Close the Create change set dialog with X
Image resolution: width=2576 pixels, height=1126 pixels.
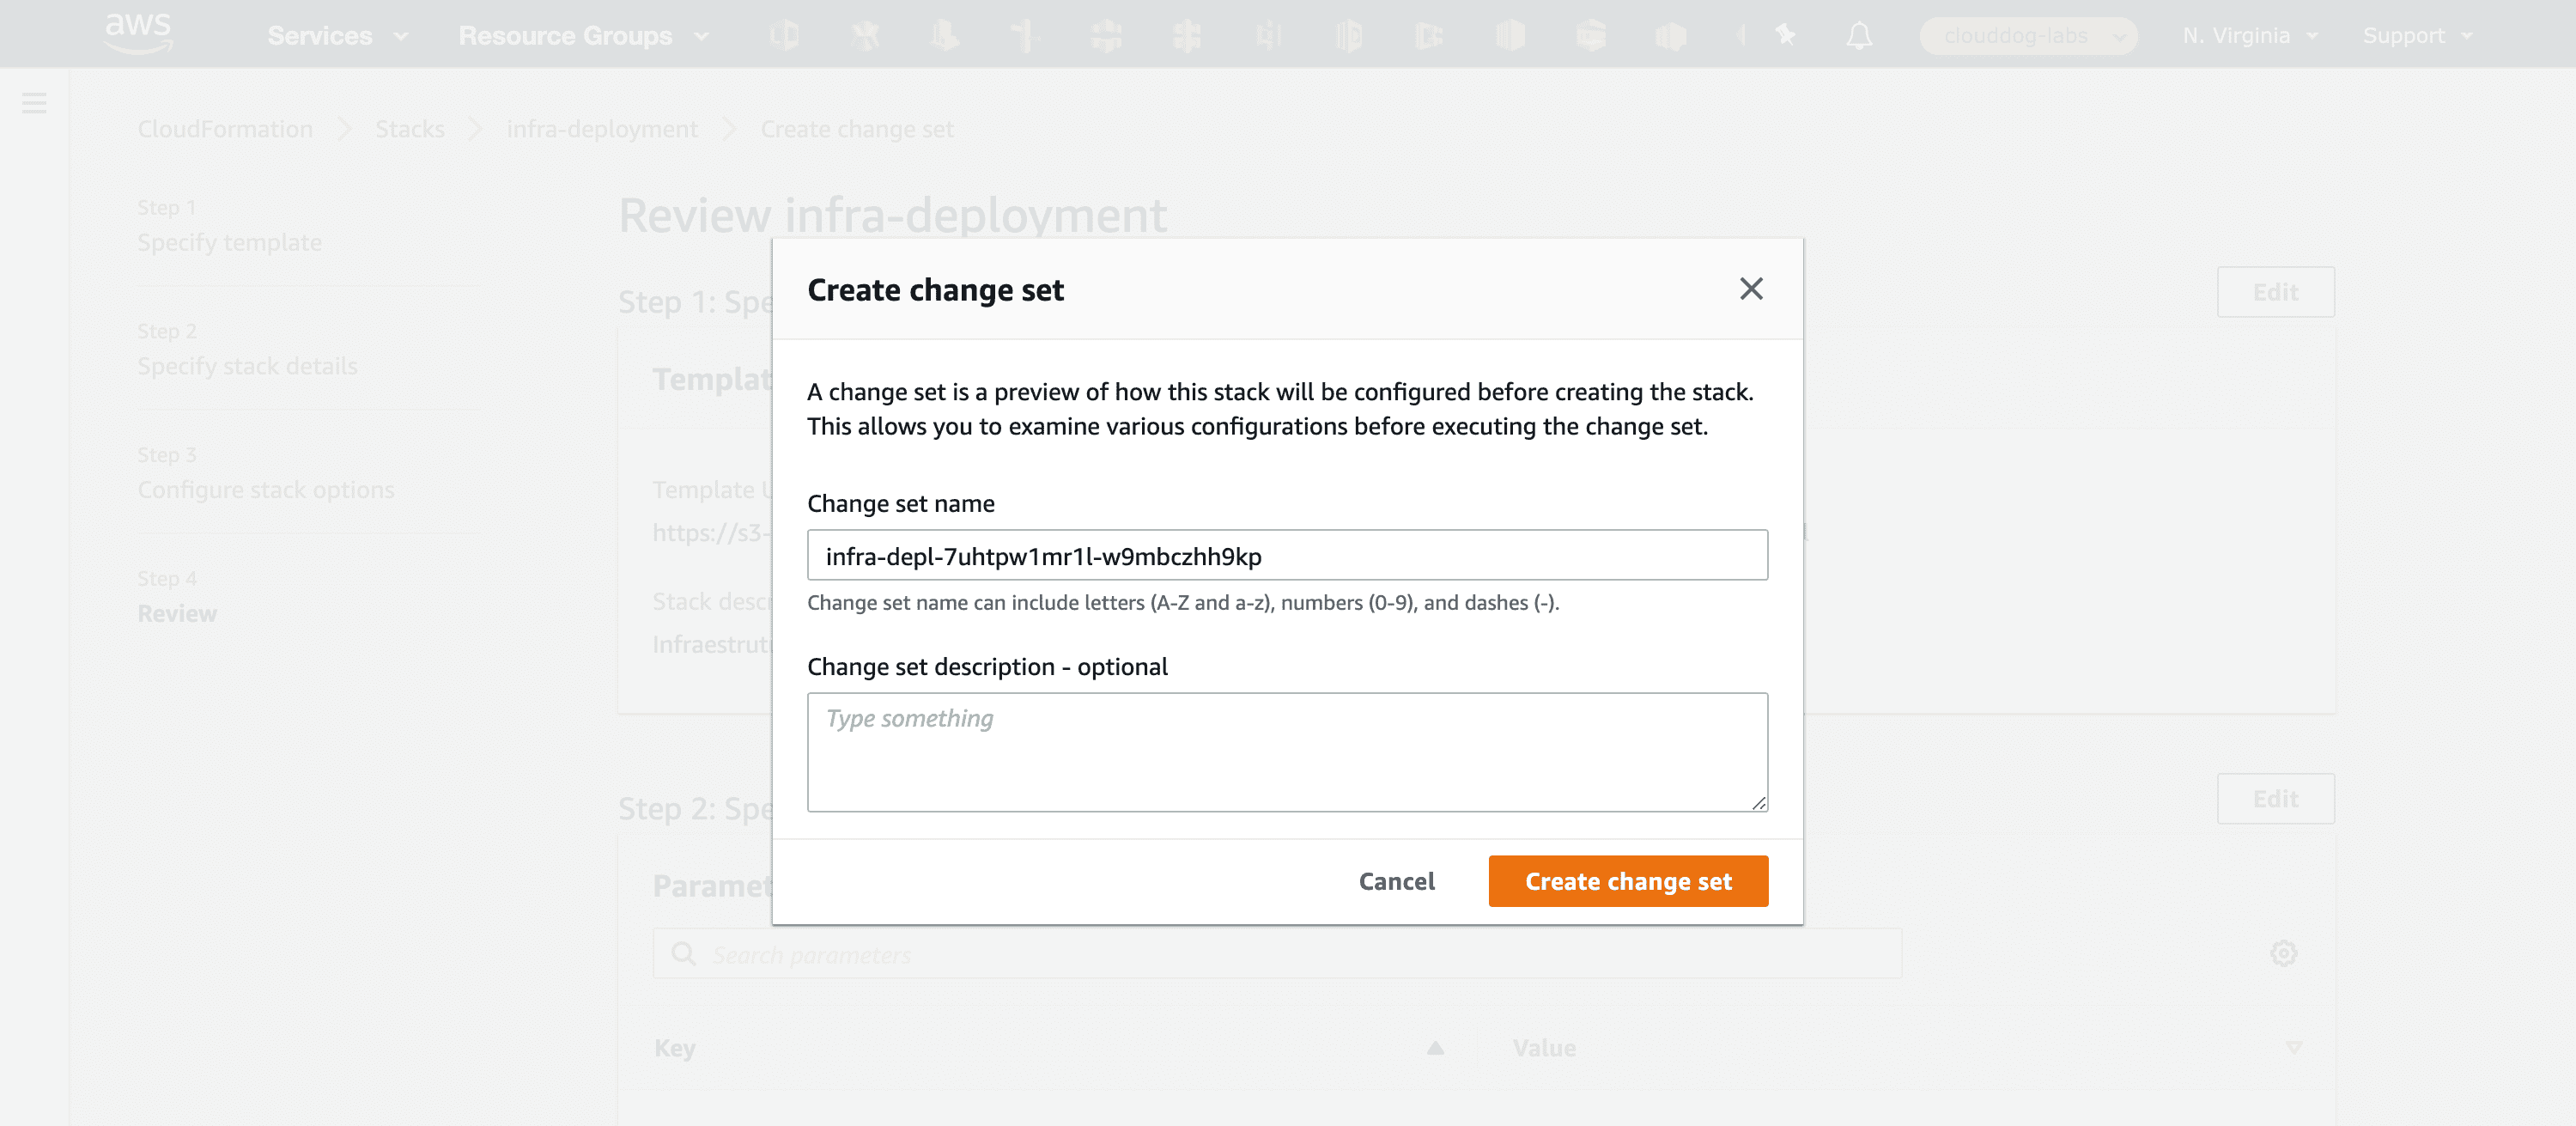pos(1751,289)
